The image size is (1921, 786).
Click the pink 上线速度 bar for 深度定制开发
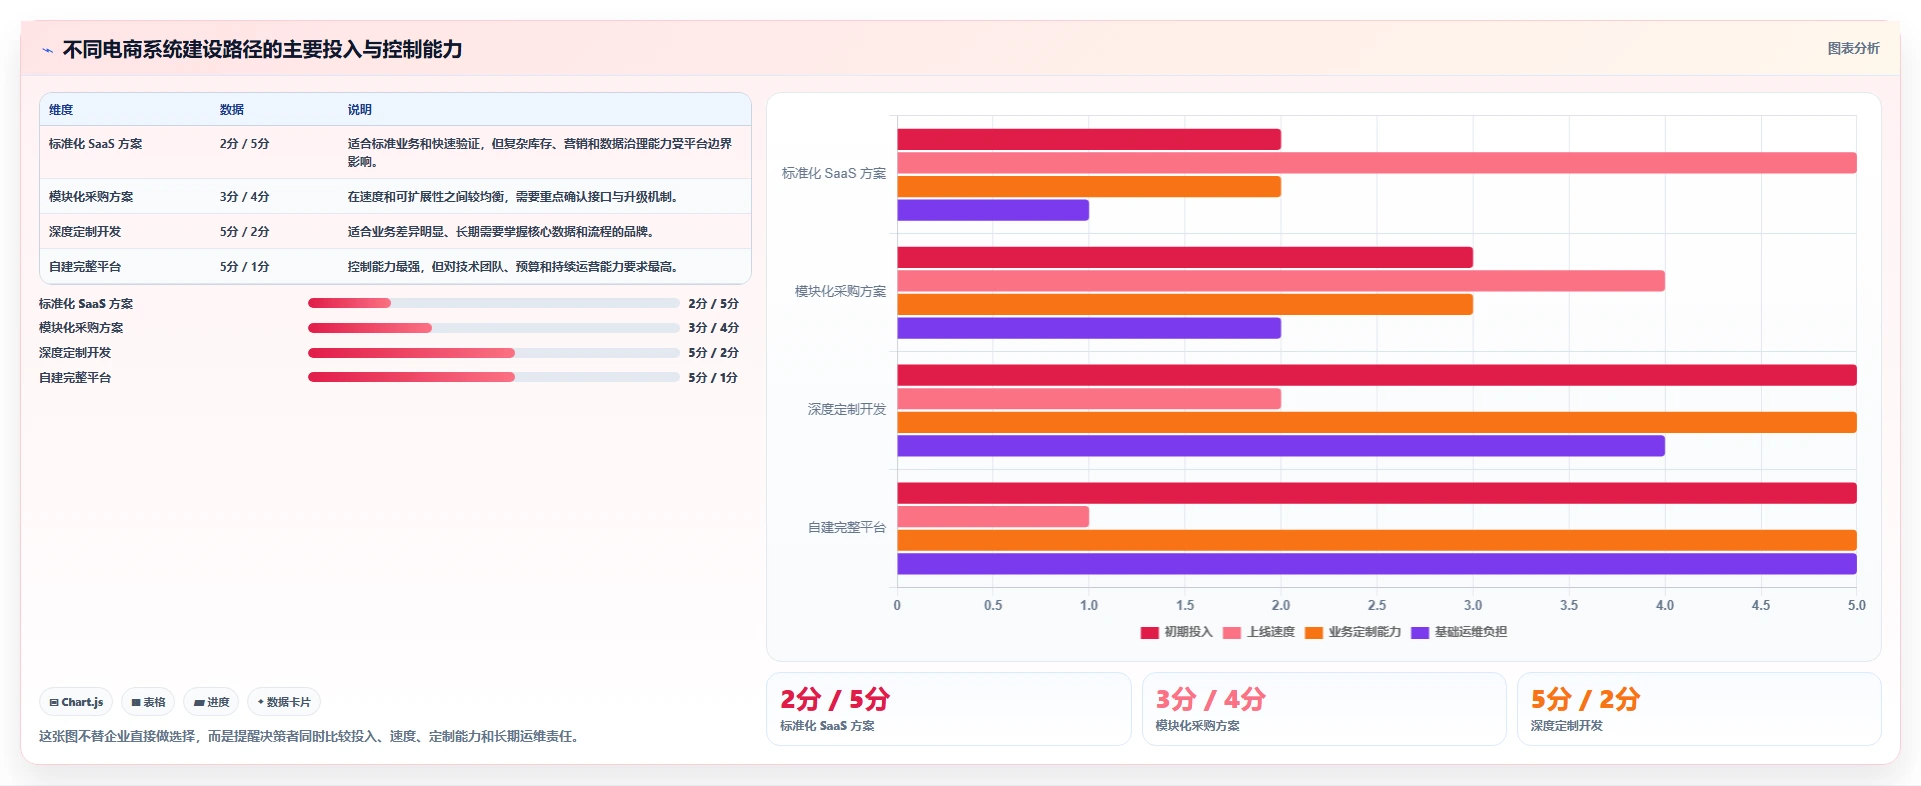pos(1089,399)
